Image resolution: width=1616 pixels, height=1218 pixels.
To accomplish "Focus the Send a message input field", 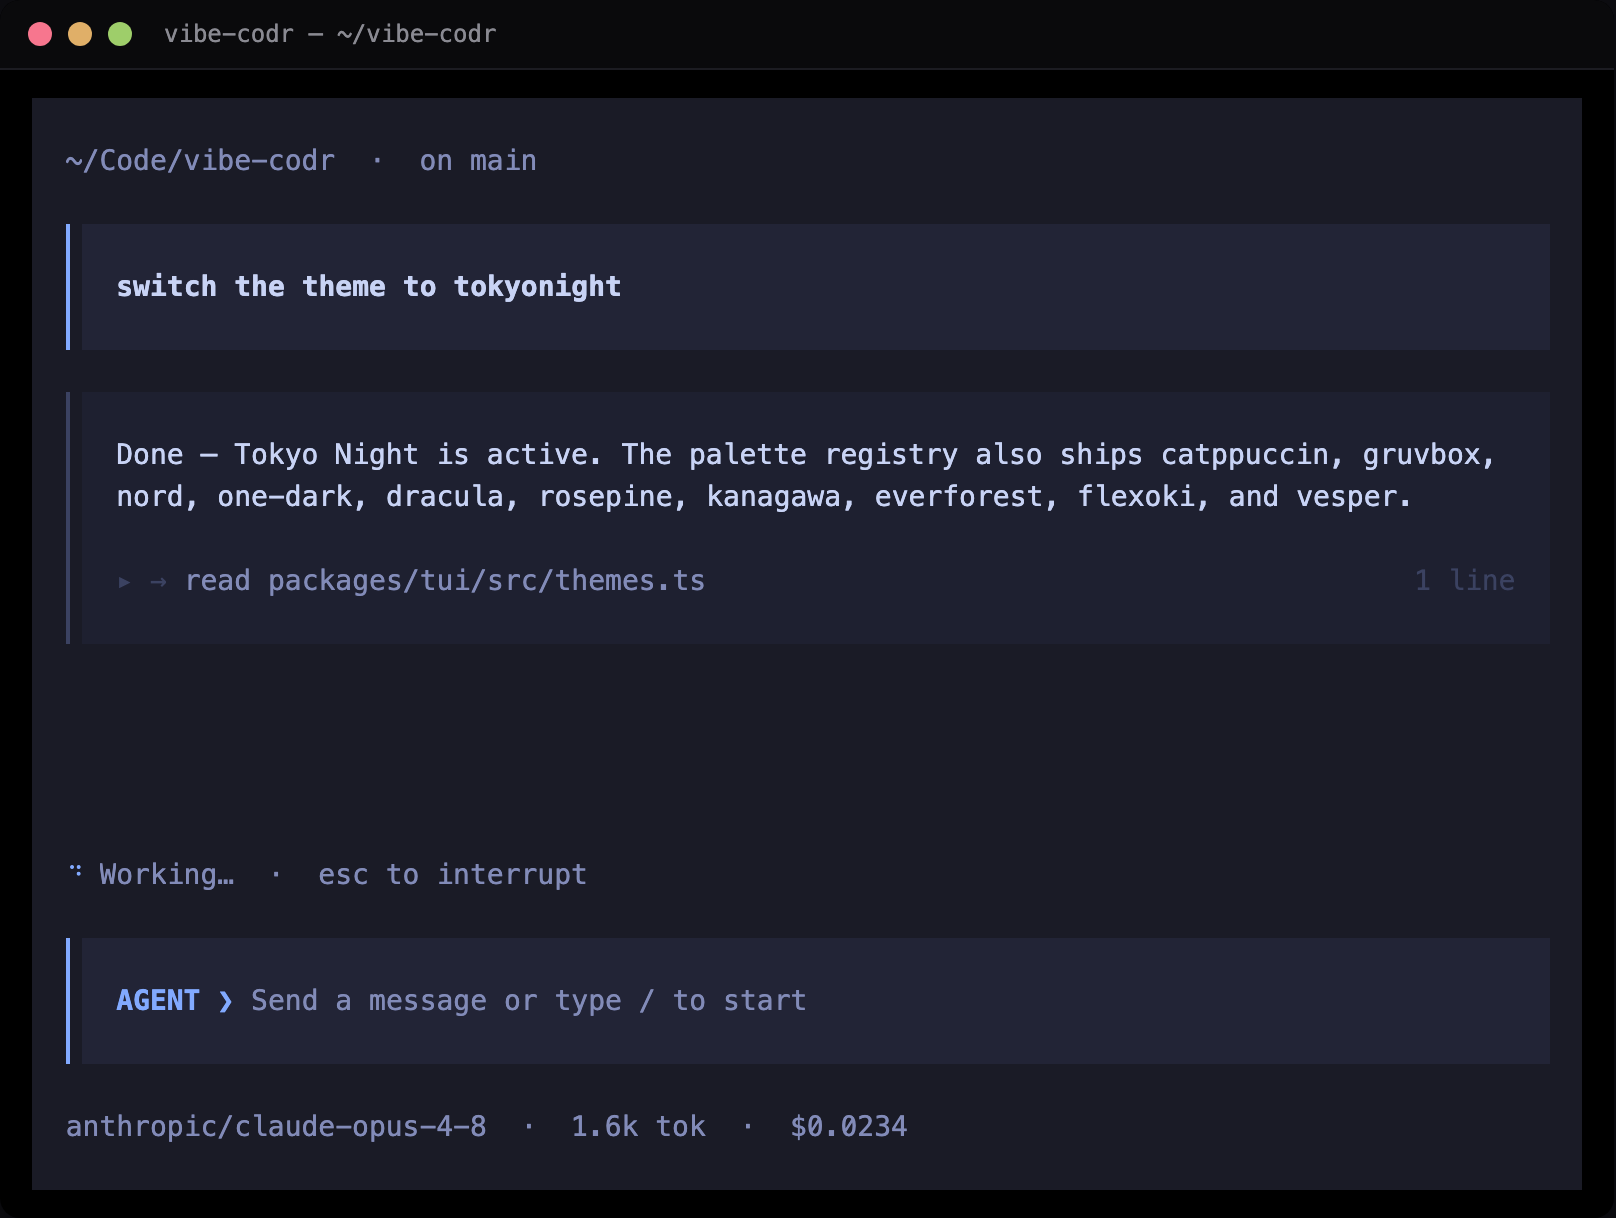I will pos(815,1001).
